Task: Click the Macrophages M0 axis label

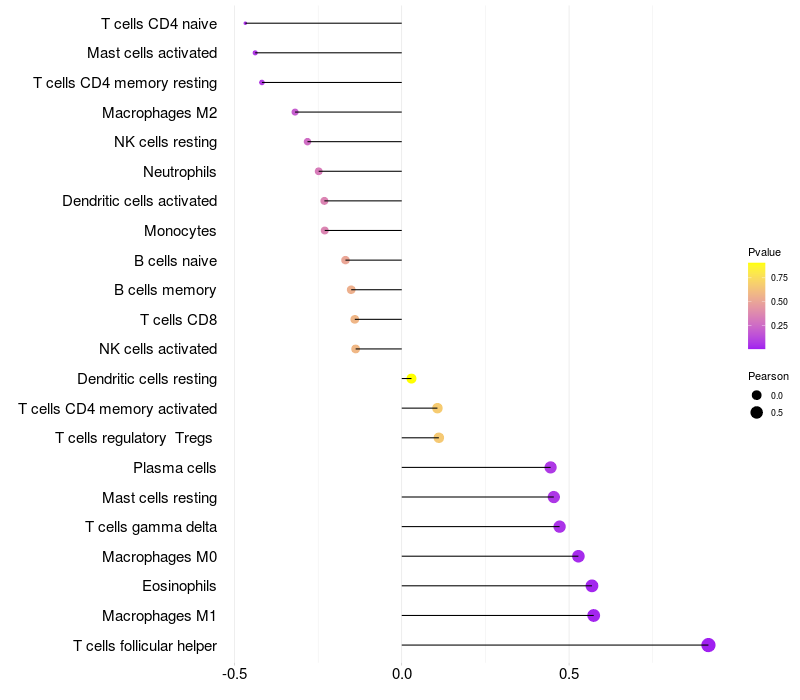Action: 159,556
